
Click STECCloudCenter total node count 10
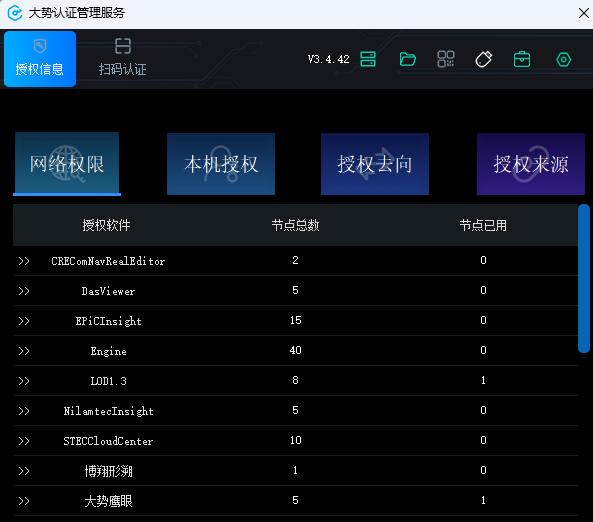[295, 440]
